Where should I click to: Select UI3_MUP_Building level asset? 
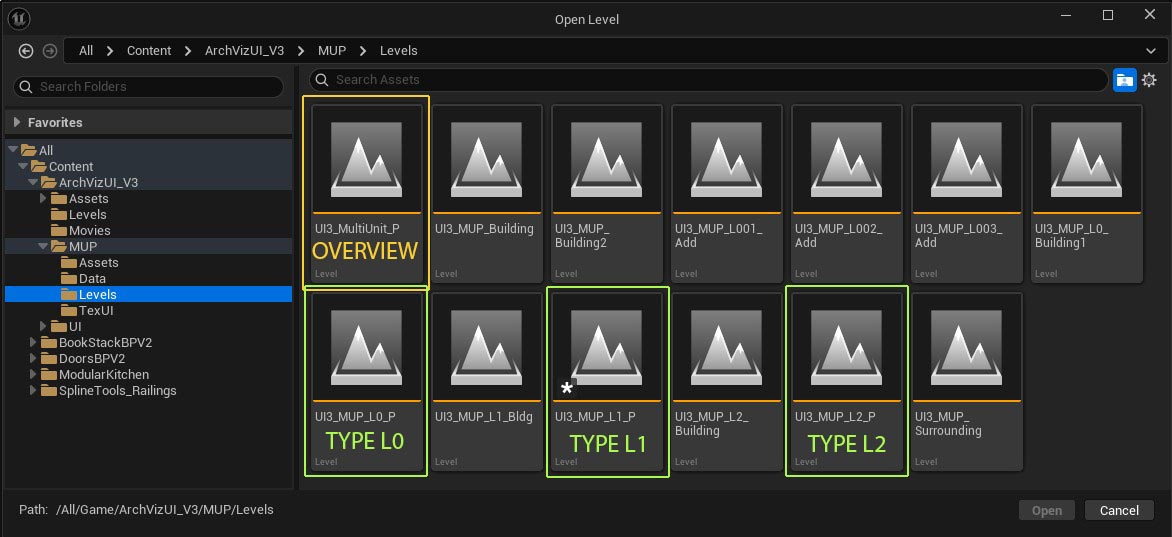(487, 193)
